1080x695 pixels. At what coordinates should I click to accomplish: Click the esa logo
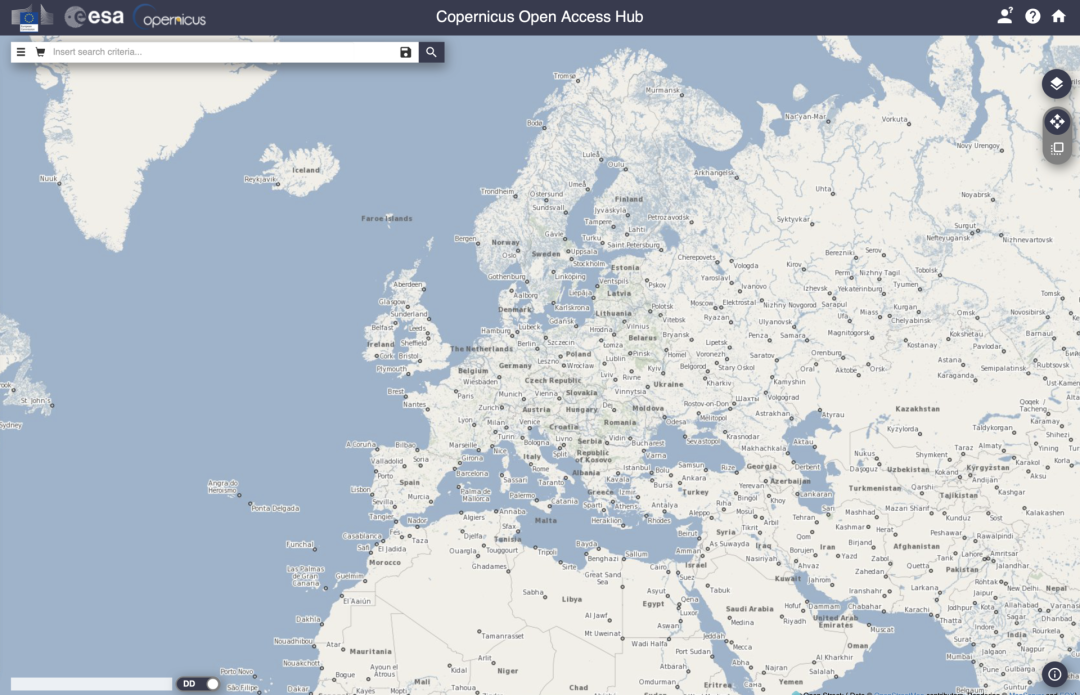94,17
